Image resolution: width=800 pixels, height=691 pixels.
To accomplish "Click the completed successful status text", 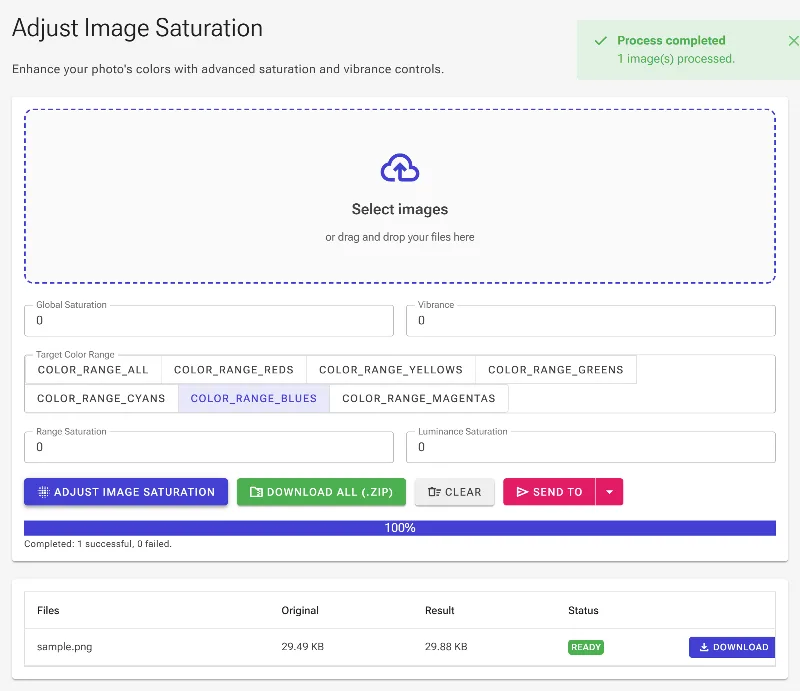I will tap(98, 544).
